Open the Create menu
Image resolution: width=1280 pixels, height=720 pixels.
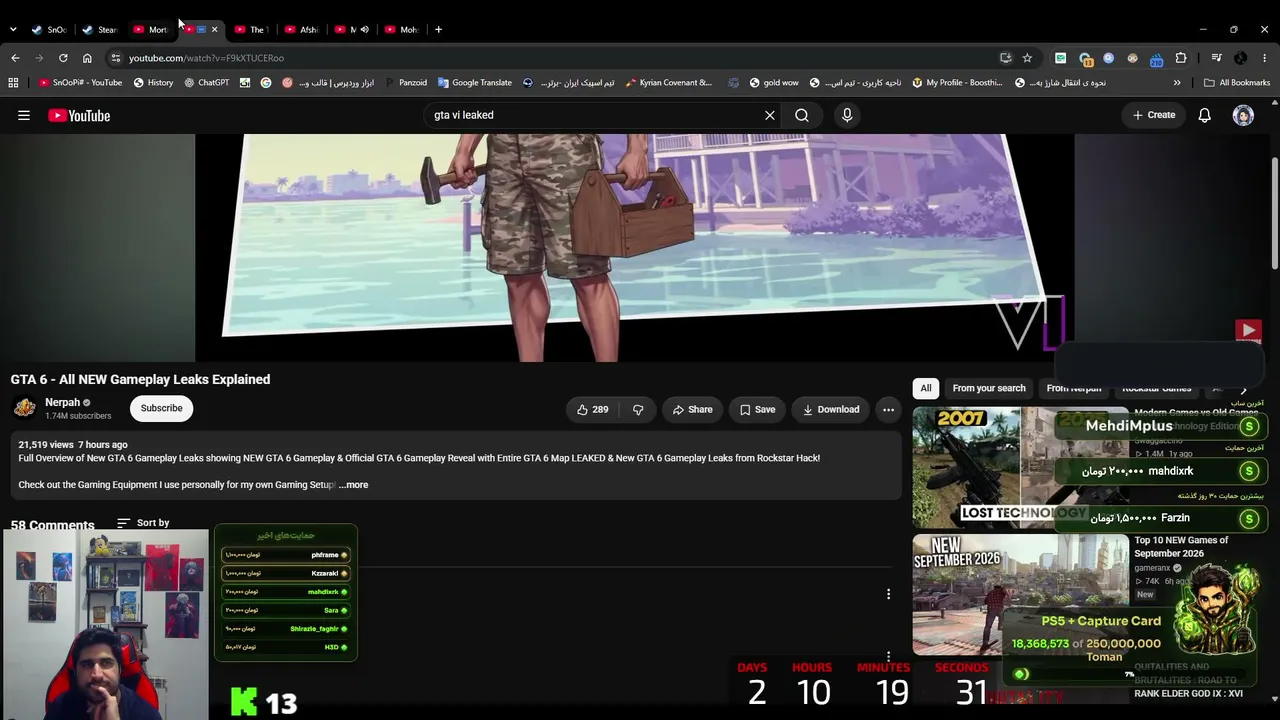[x=1154, y=115]
